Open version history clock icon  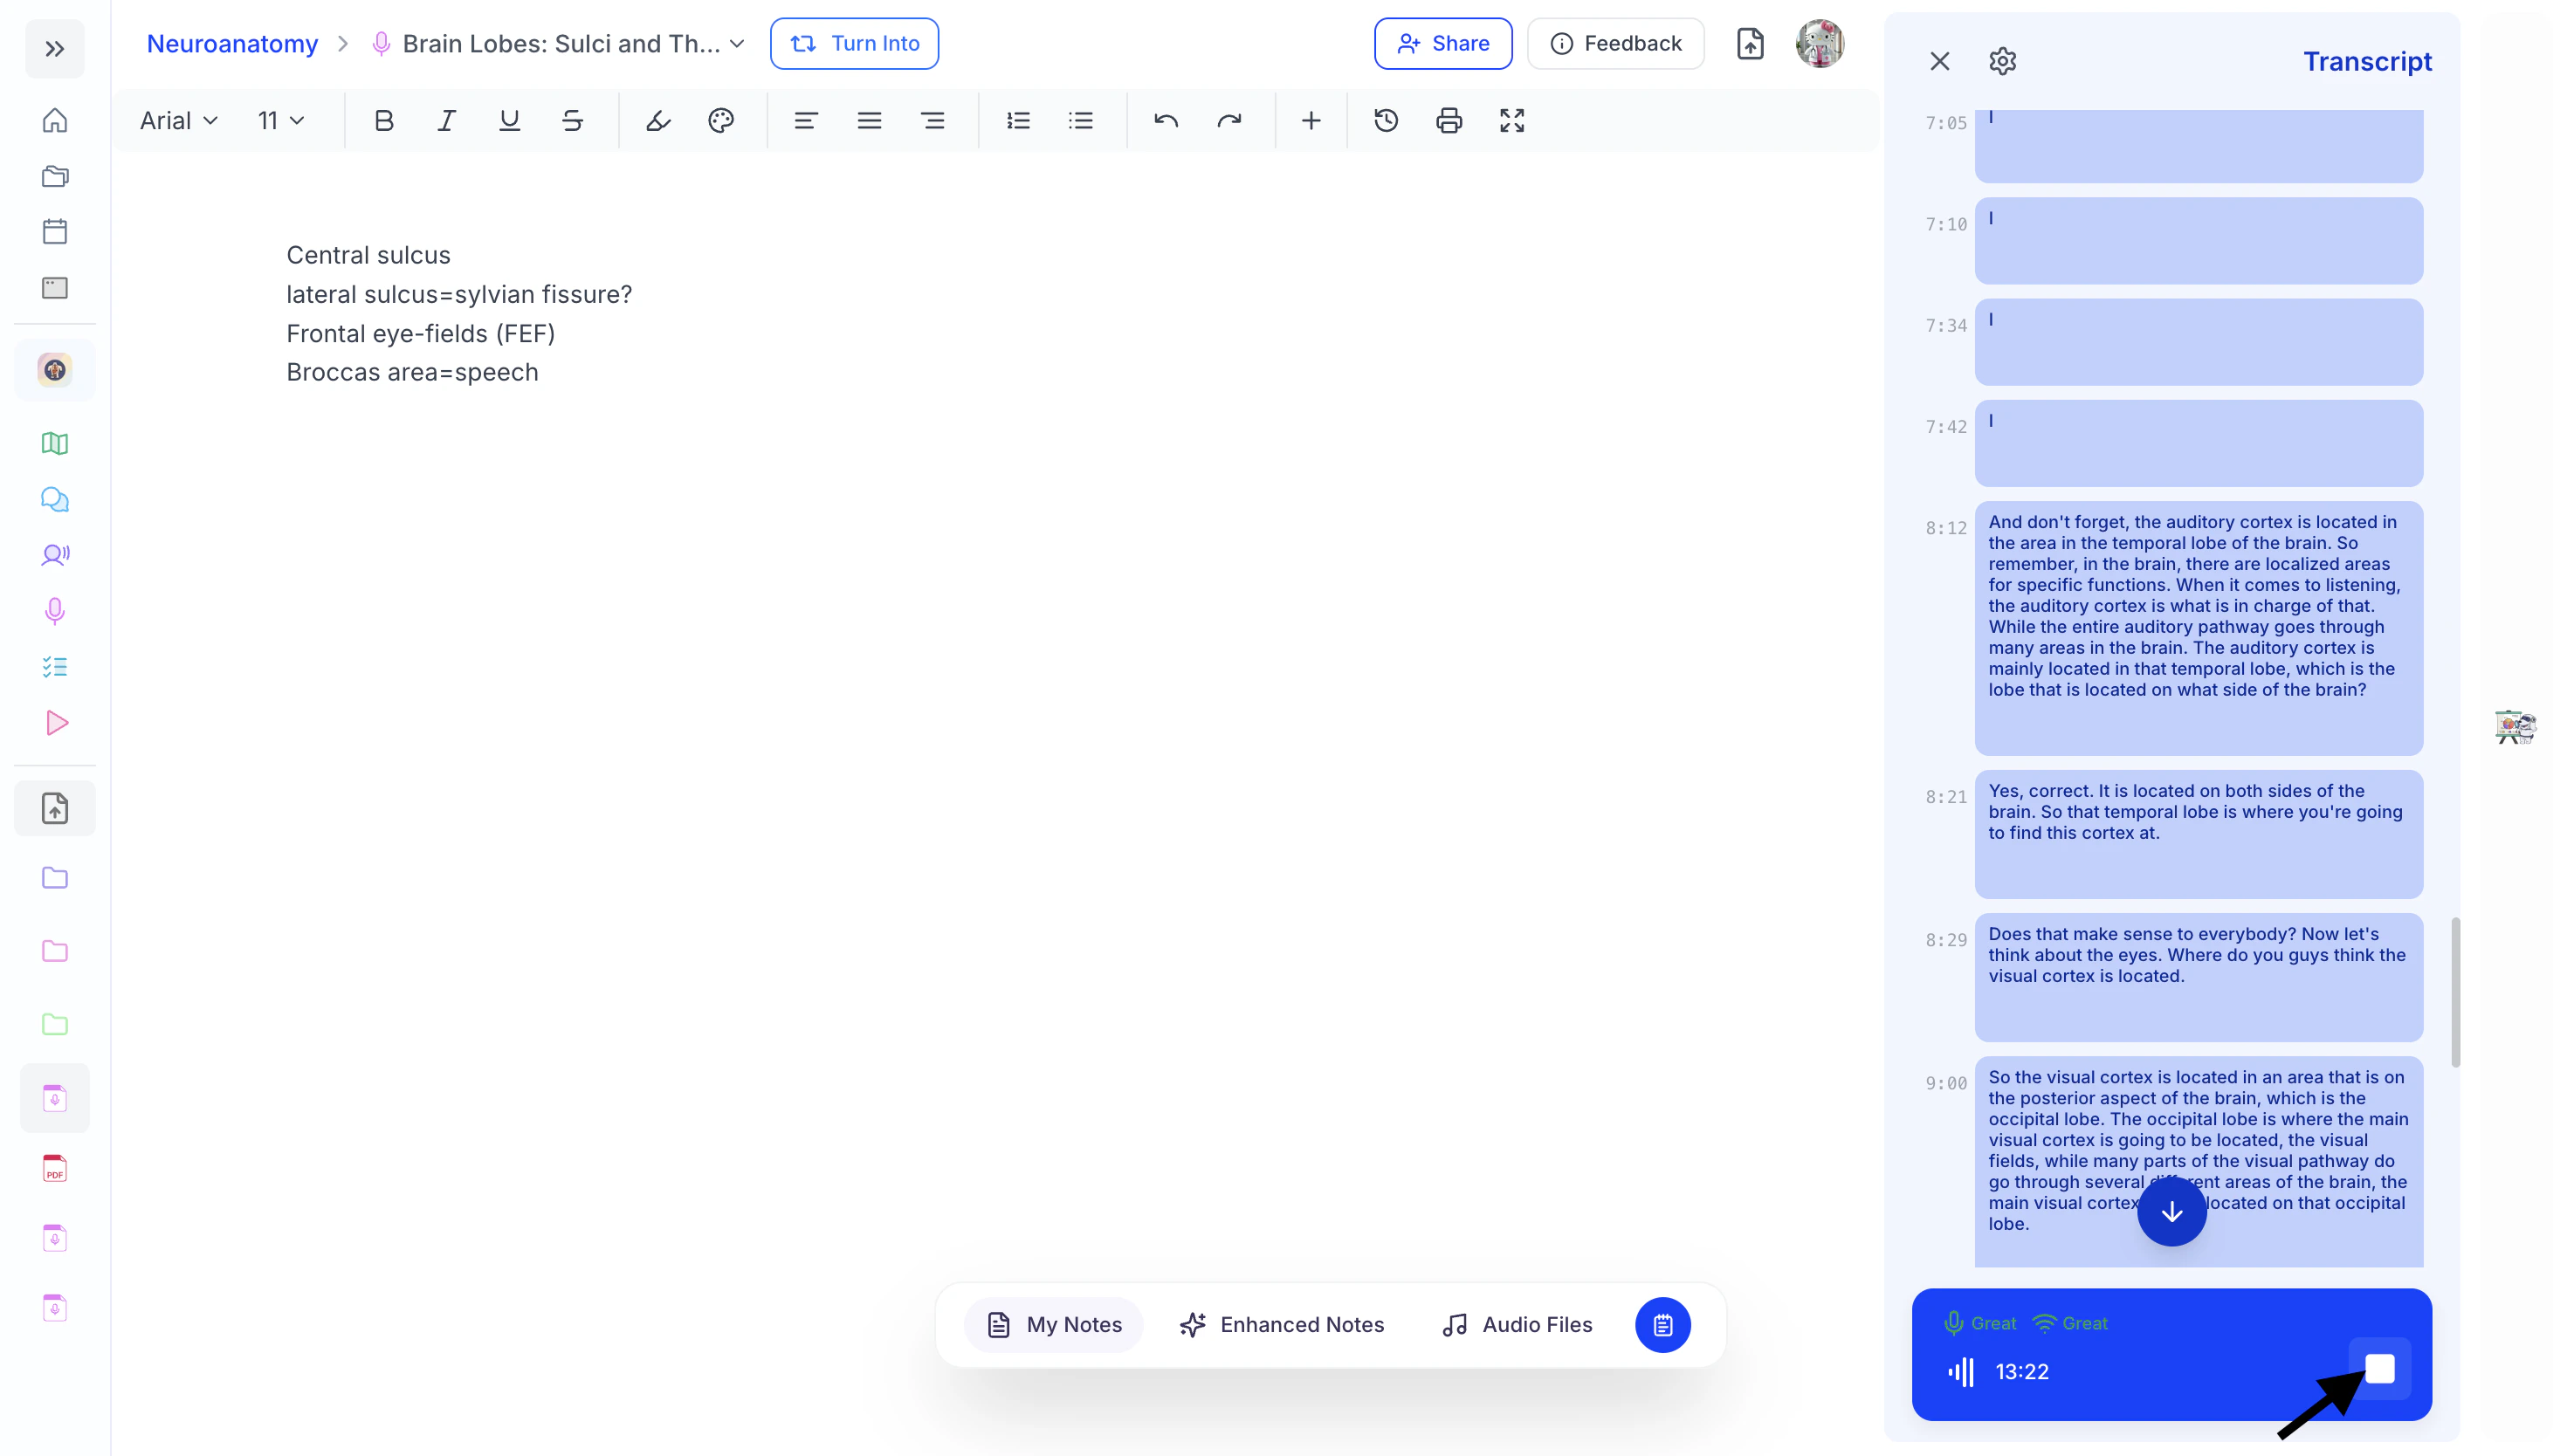click(x=1386, y=121)
